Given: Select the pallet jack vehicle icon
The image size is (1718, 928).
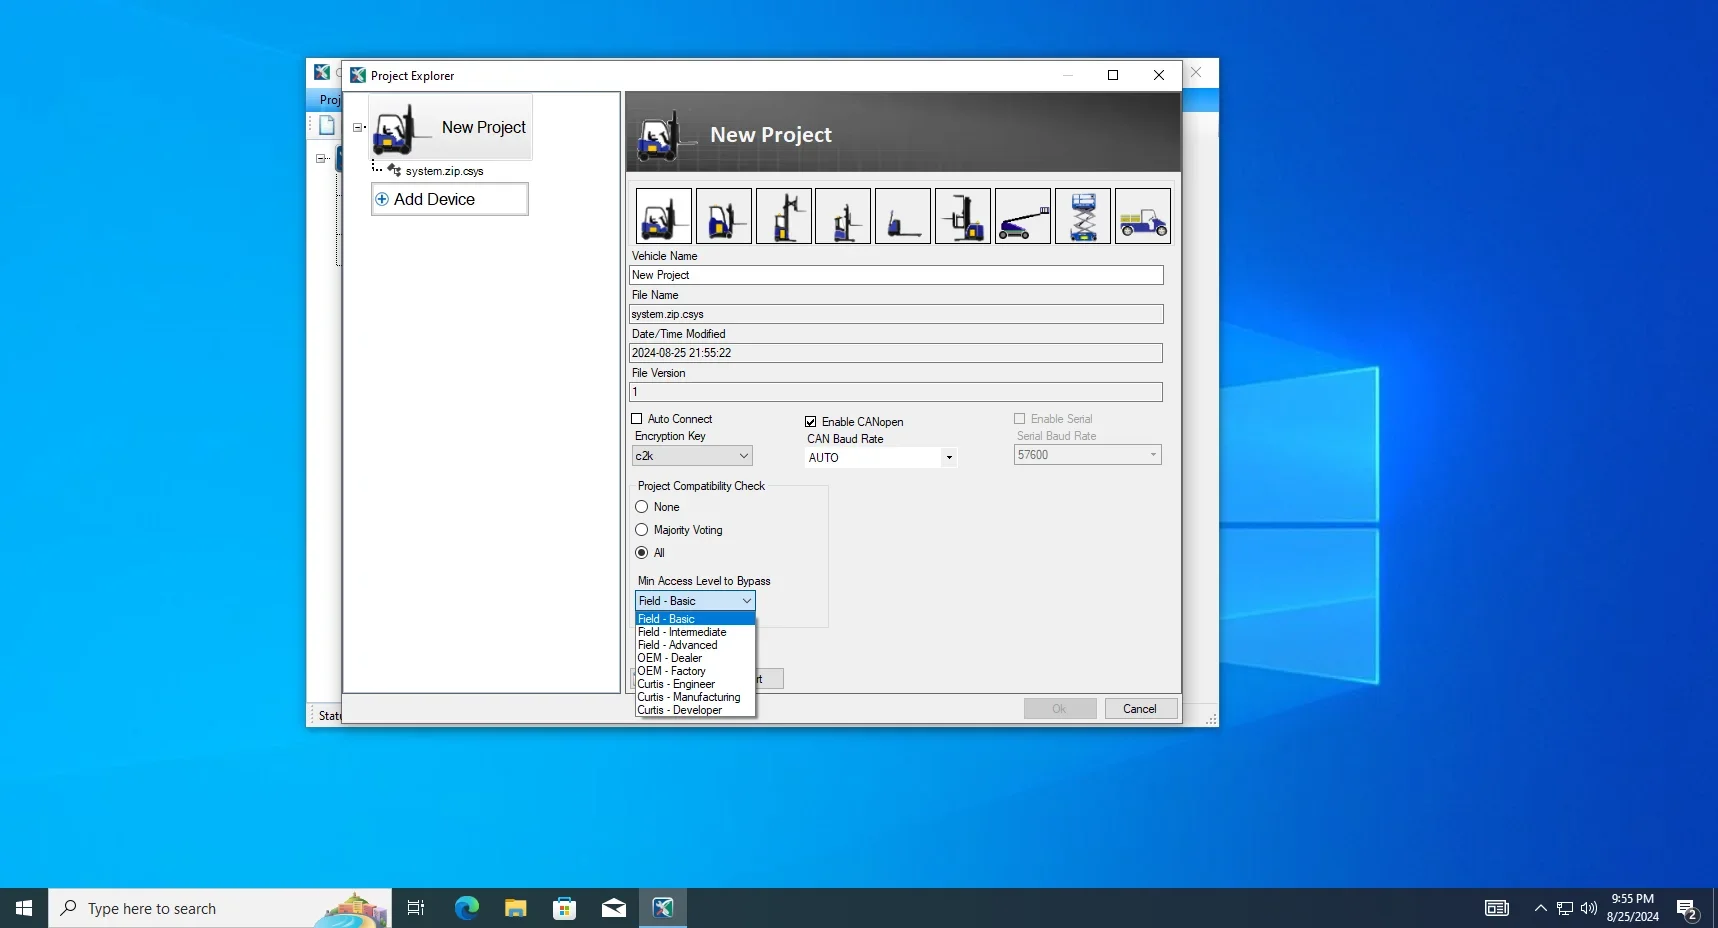Looking at the screenshot, I should [x=902, y=216].
